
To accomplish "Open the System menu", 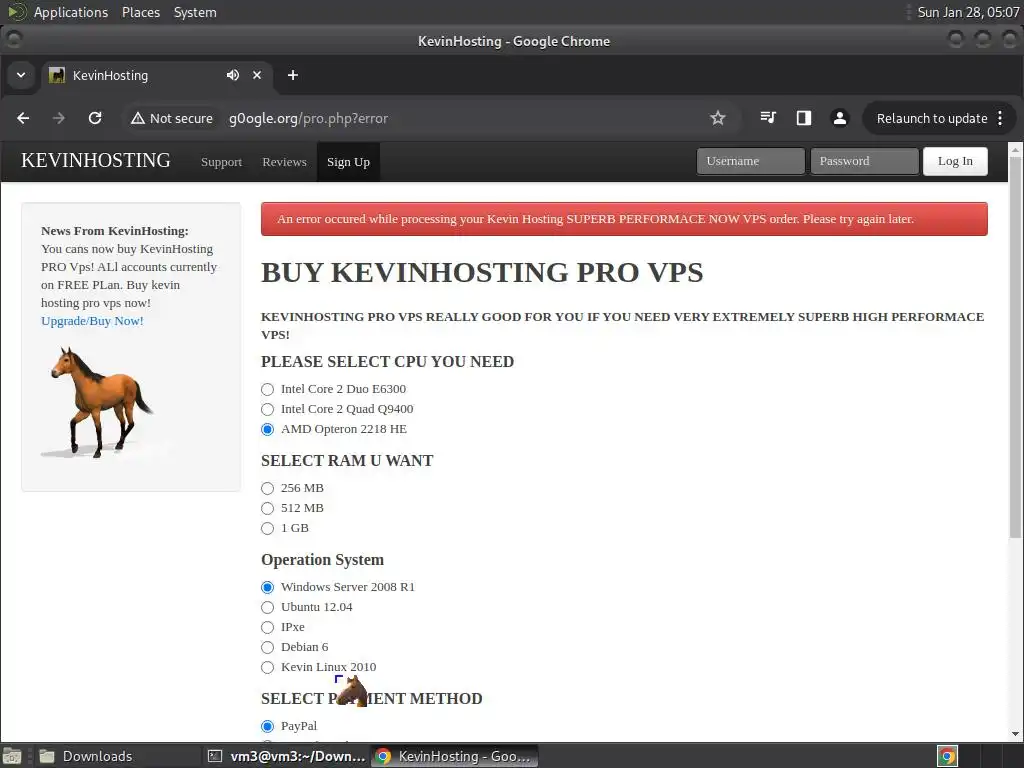I will click(x=195, y=12).
